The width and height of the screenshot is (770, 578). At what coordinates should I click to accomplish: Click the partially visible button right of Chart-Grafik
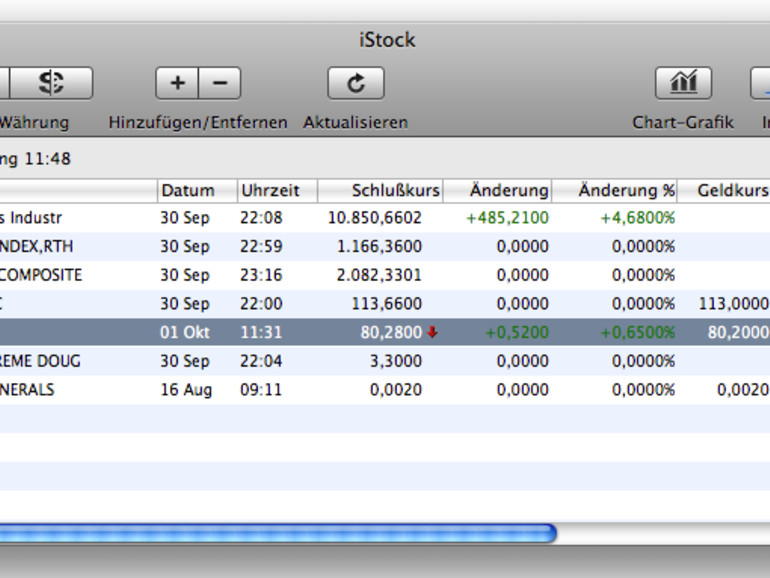tap(760, 83)
